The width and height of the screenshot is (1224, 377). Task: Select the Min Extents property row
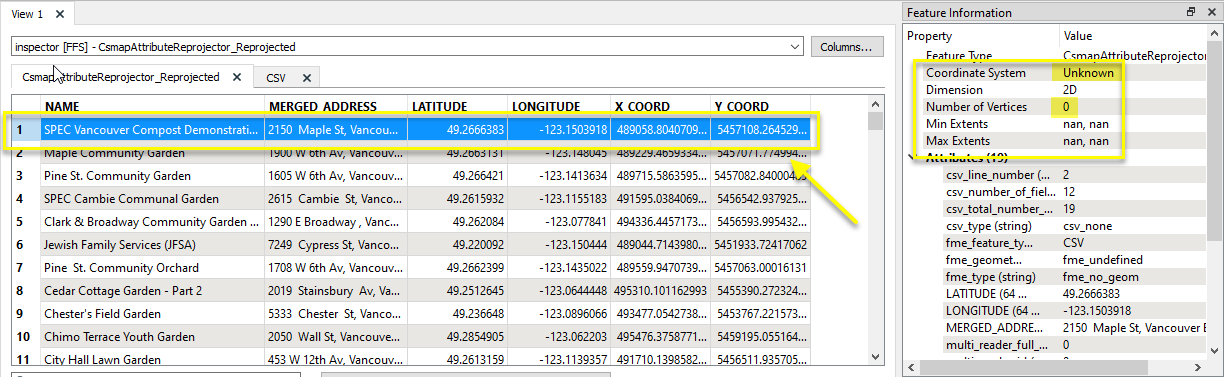(1055, 124)
